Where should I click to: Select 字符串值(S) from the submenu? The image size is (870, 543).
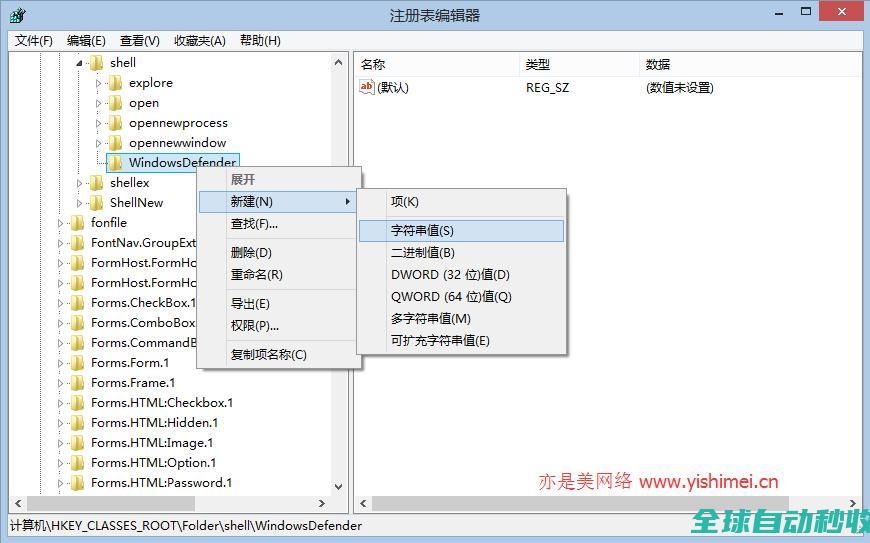pyautogui.click(x=422, y=231)
